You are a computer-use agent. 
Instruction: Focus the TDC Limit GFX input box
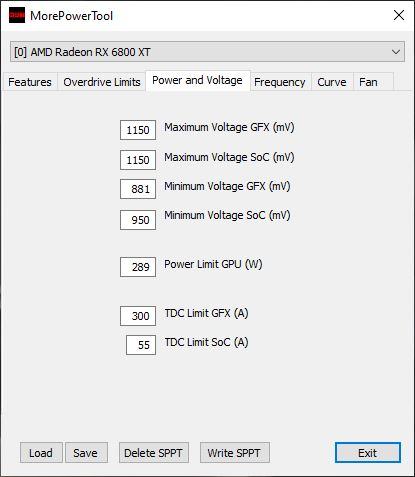[x=138, y=316]
